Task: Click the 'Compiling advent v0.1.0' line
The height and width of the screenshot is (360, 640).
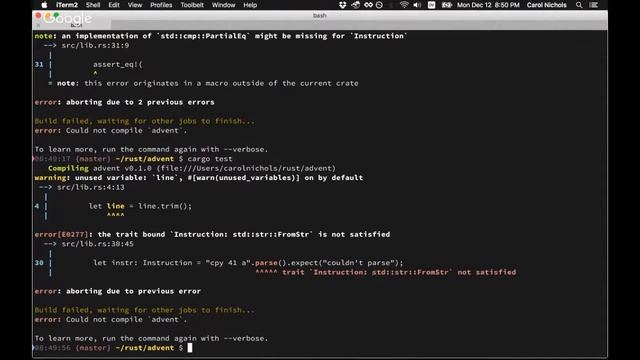Action: tap(191, 168)
